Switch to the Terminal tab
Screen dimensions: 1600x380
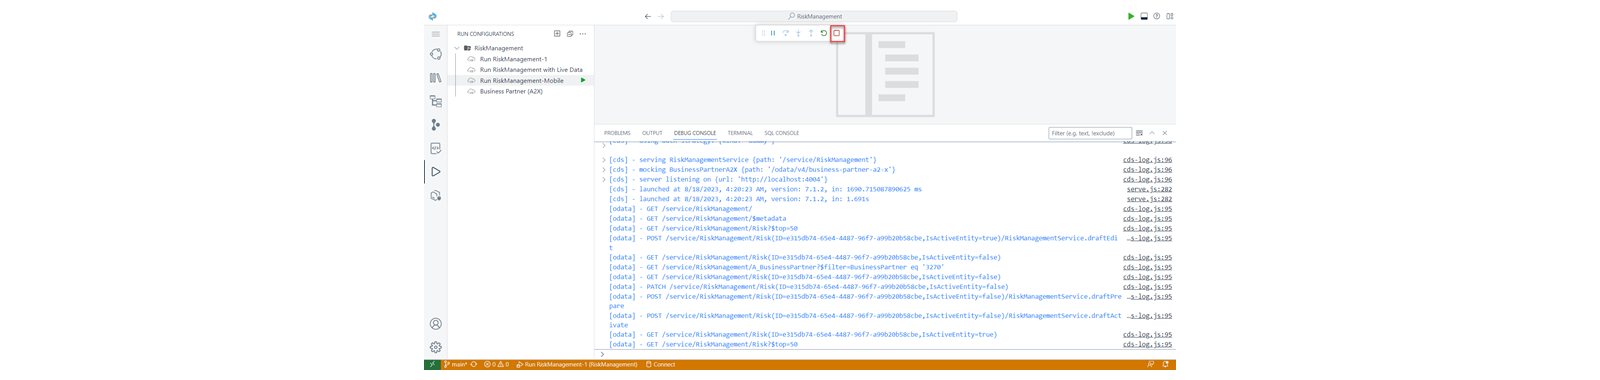[740, 133]
